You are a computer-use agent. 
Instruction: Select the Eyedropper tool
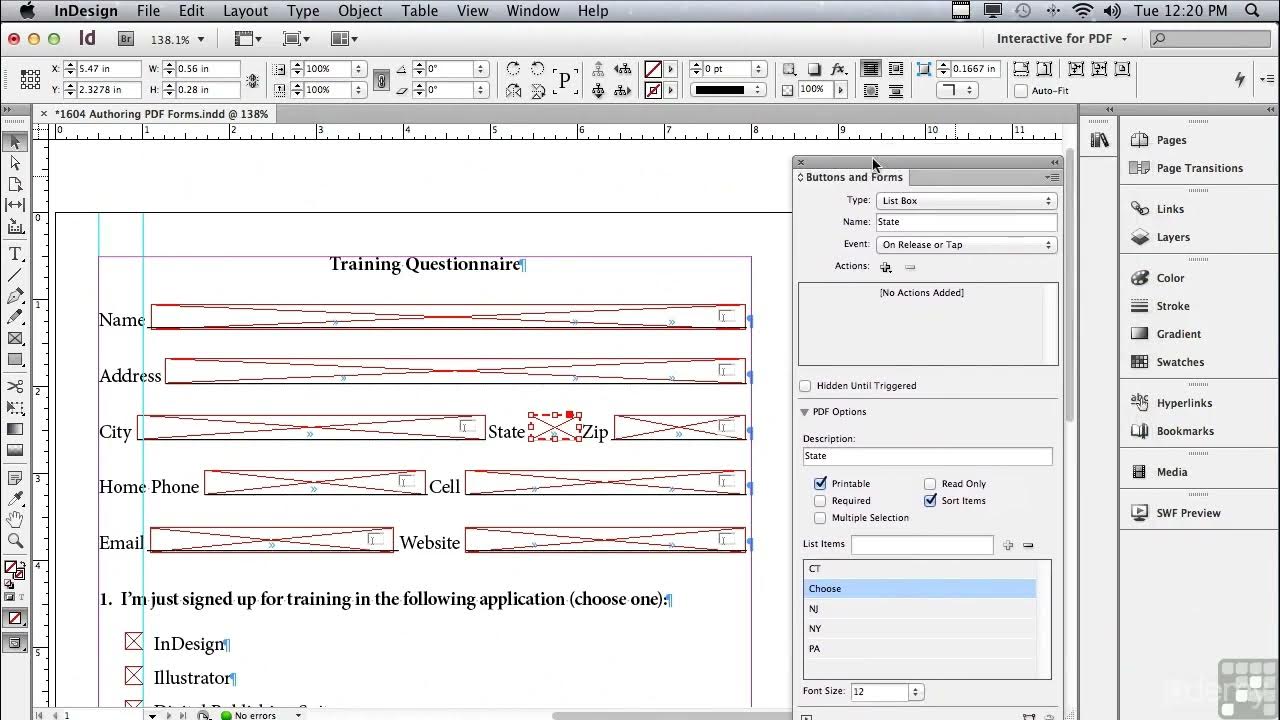pyautogui.click(x=15, y=498)
